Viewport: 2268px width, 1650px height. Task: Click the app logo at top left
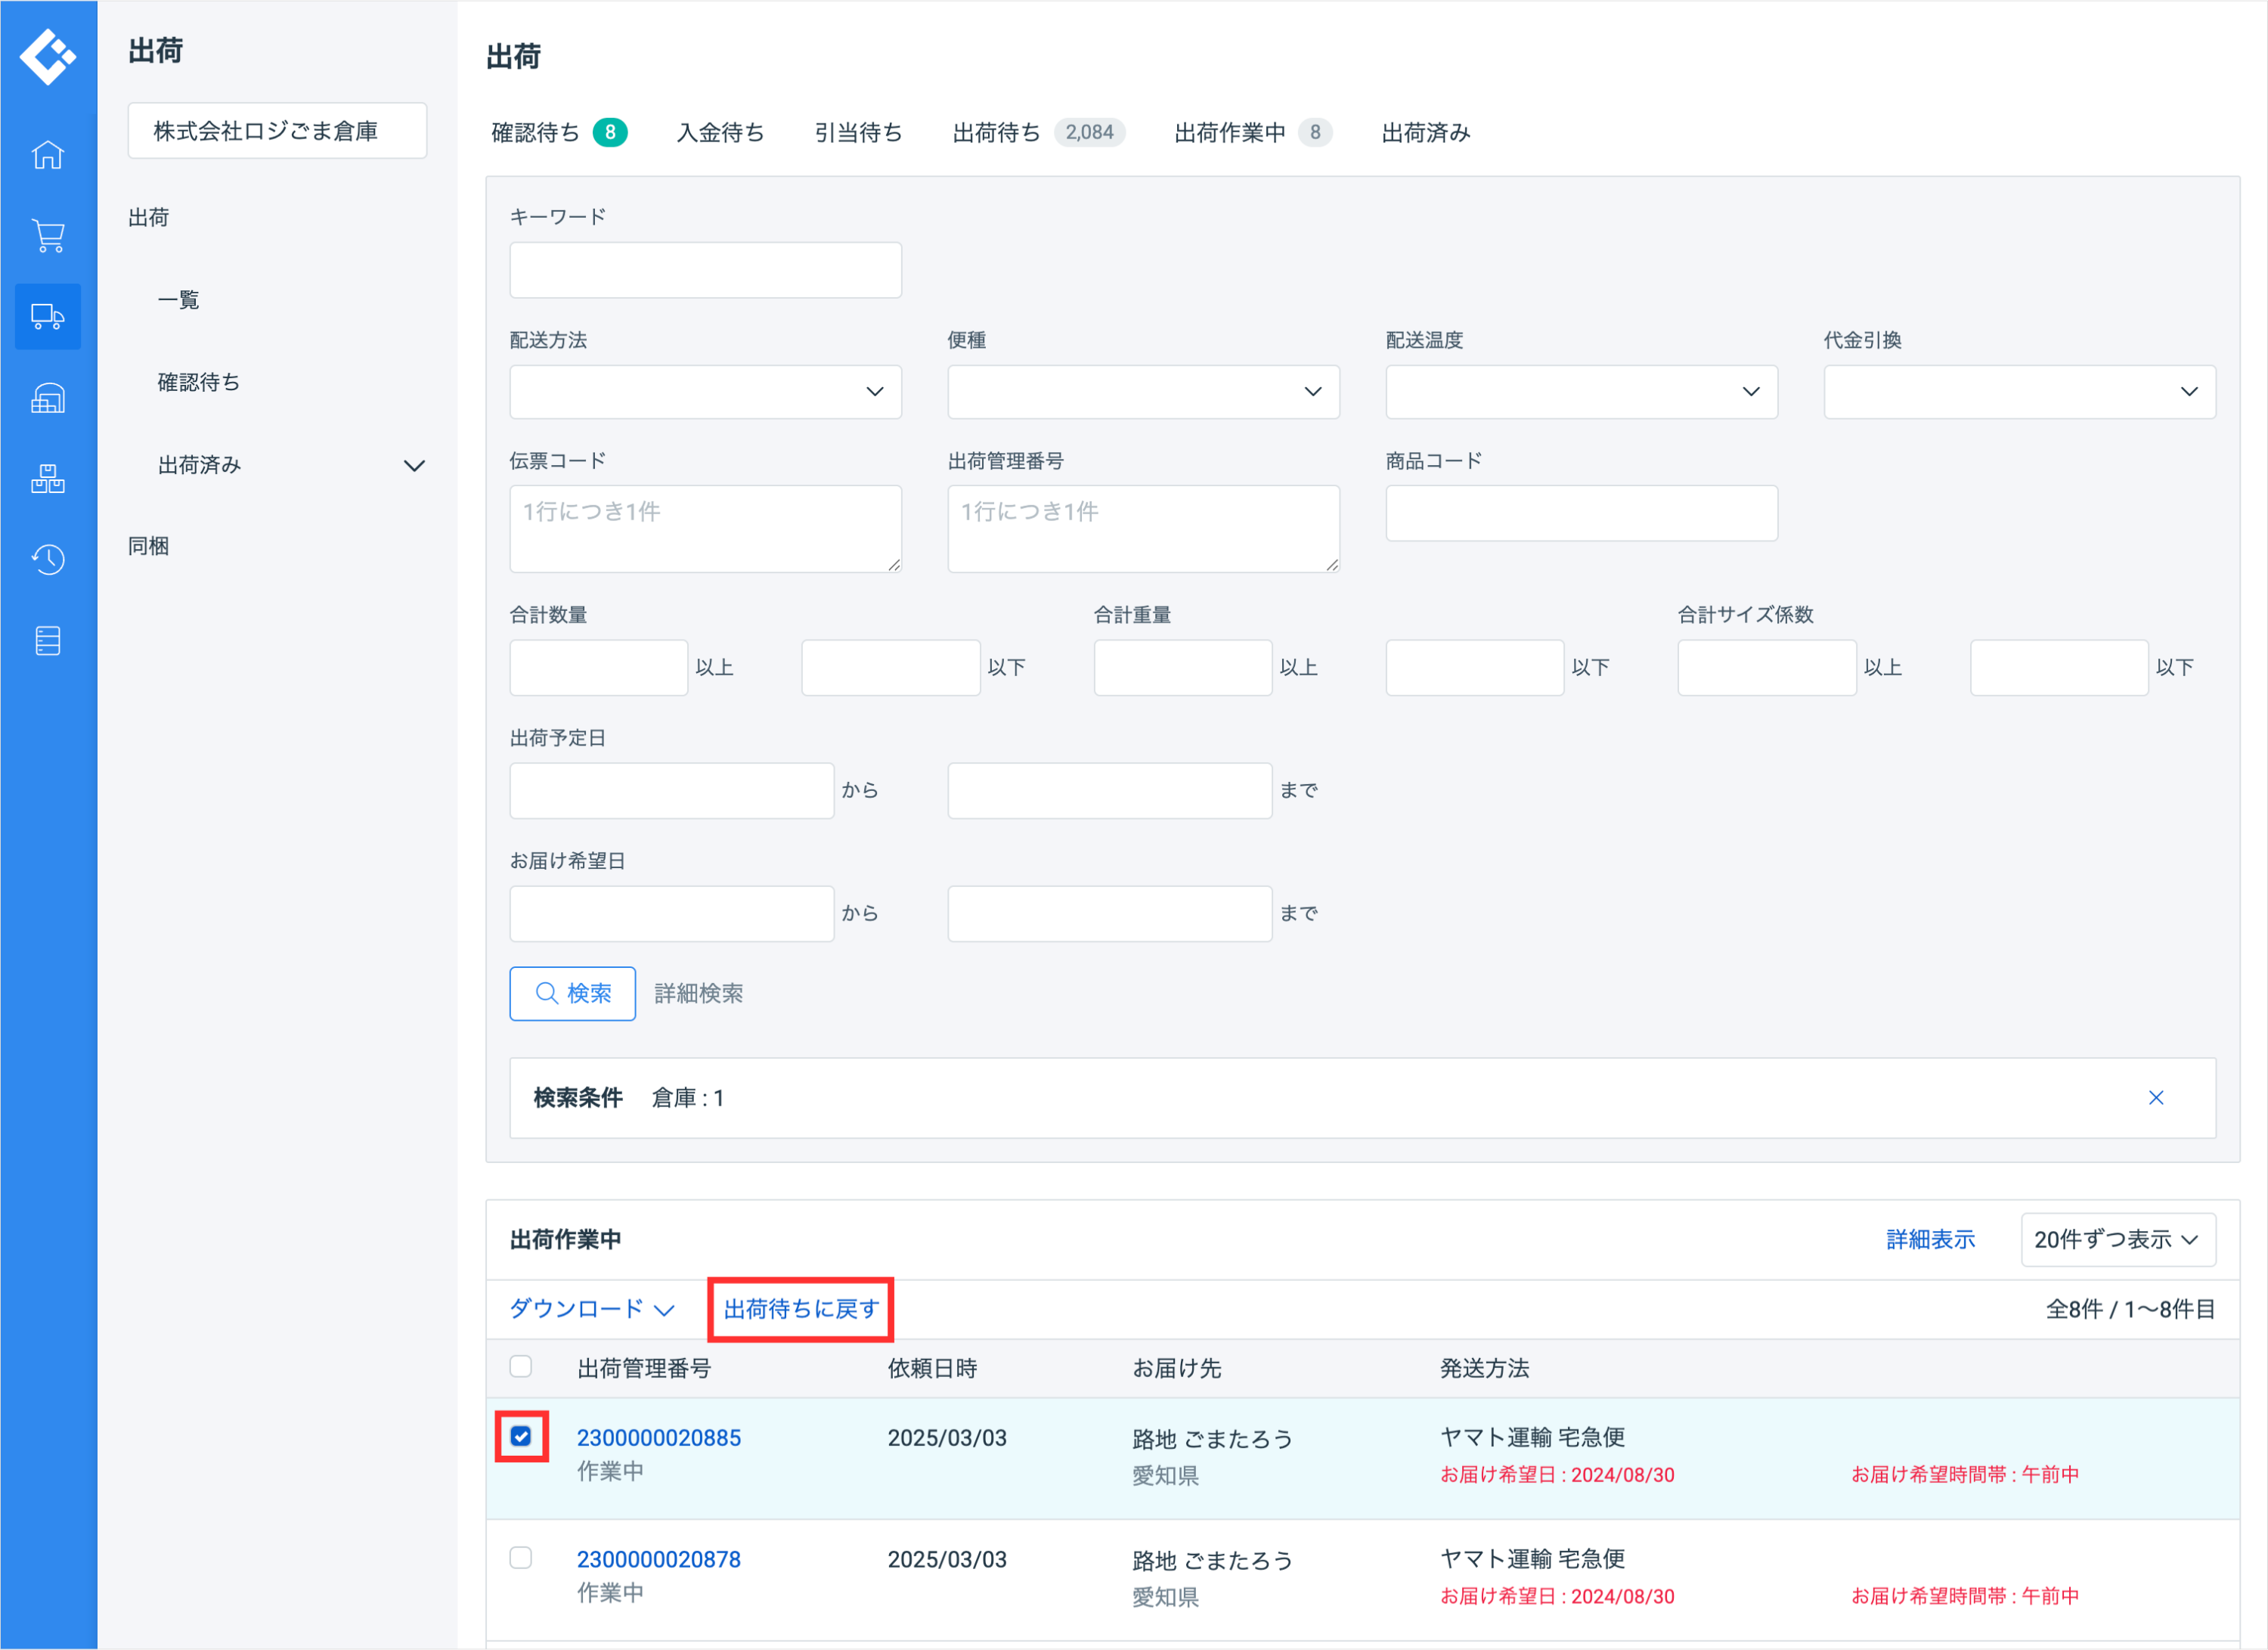point(48,55)
